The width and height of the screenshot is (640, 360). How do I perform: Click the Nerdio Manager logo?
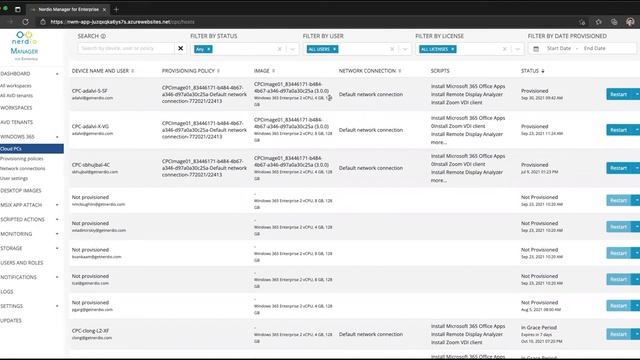coord(24,46)
